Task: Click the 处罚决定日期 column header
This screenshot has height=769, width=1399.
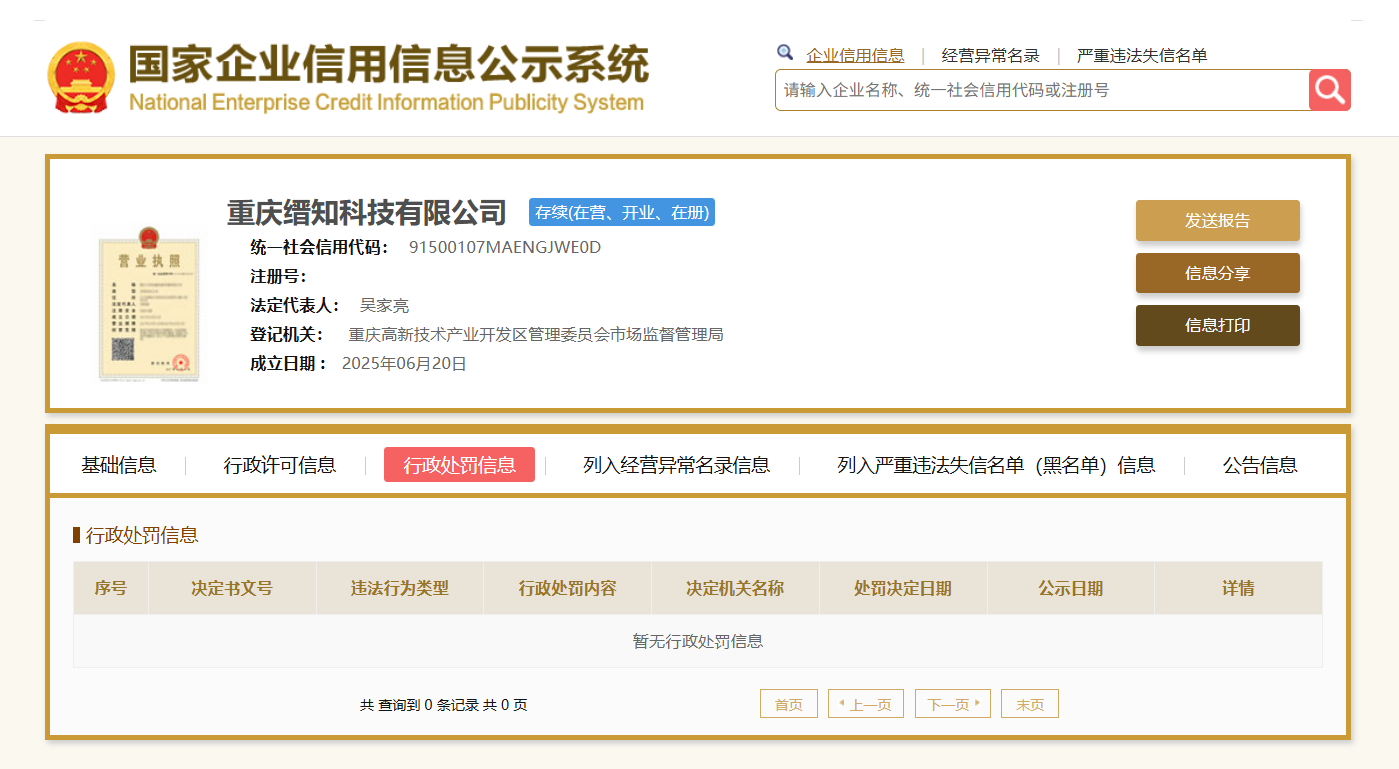Action: (x=903, y=588)
